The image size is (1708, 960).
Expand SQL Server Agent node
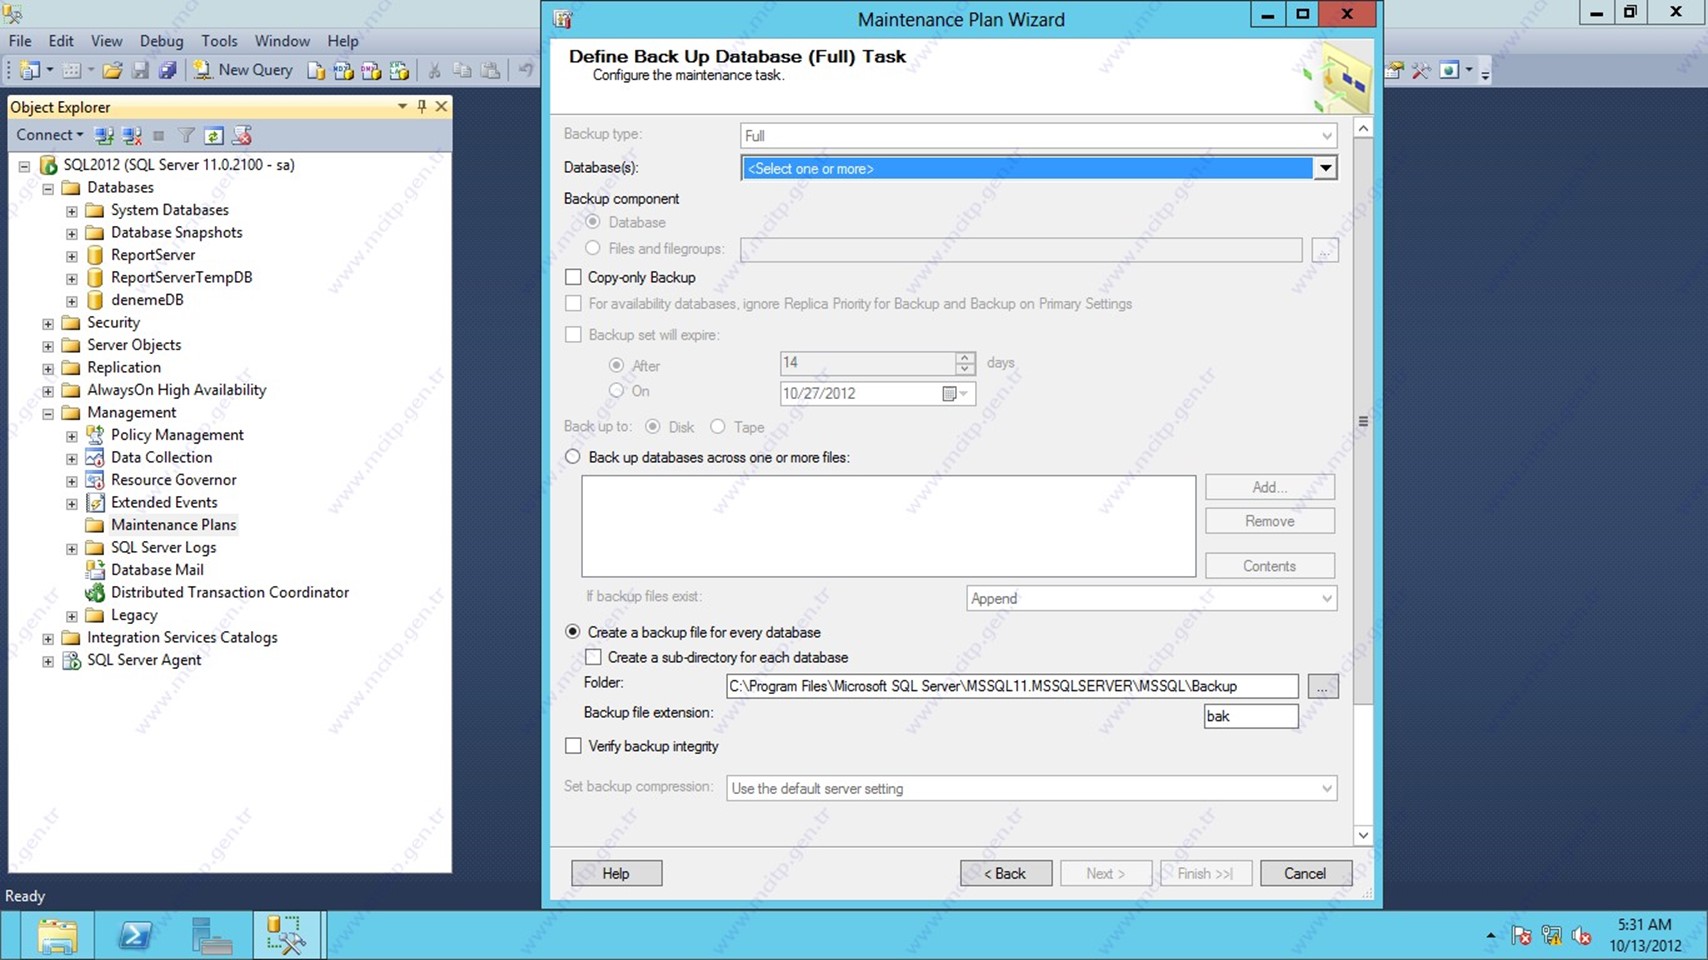pos(48,661)
